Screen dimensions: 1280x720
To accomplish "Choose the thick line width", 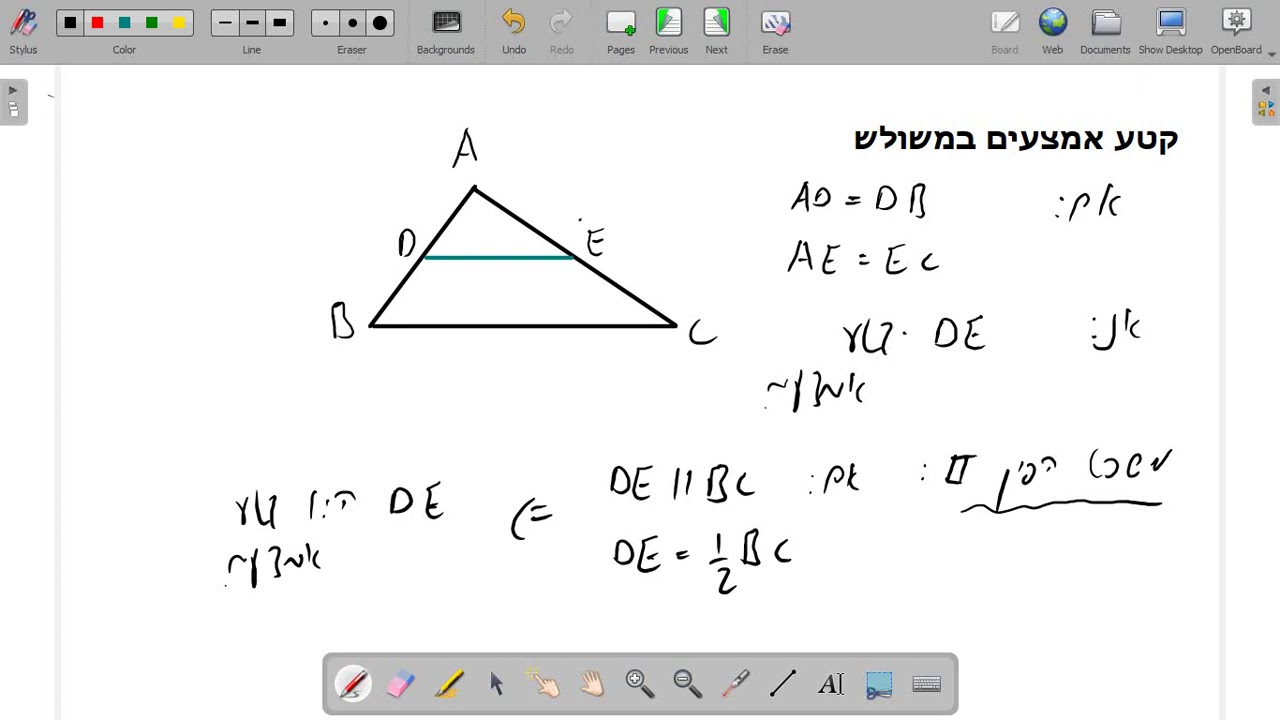I will pos(279,23).
